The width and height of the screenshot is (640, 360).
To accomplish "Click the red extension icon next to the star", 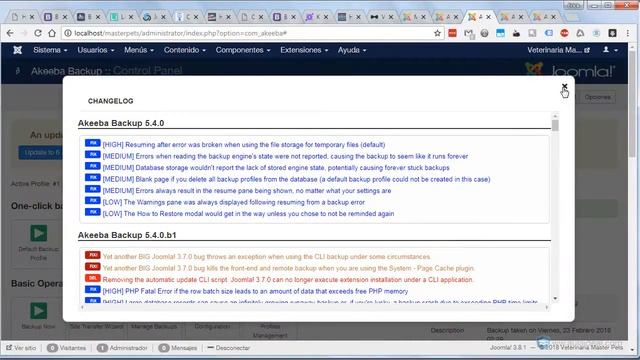I will point(452,33).
